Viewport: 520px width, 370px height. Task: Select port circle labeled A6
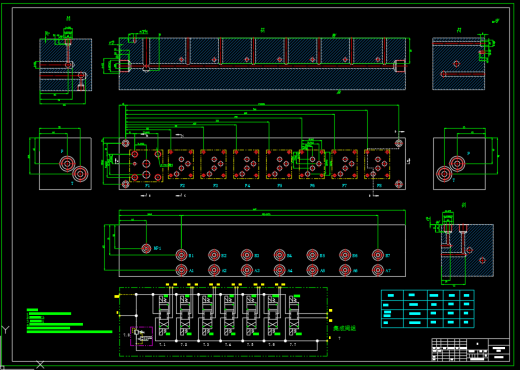pyautogui.click(x=345, y=270)
